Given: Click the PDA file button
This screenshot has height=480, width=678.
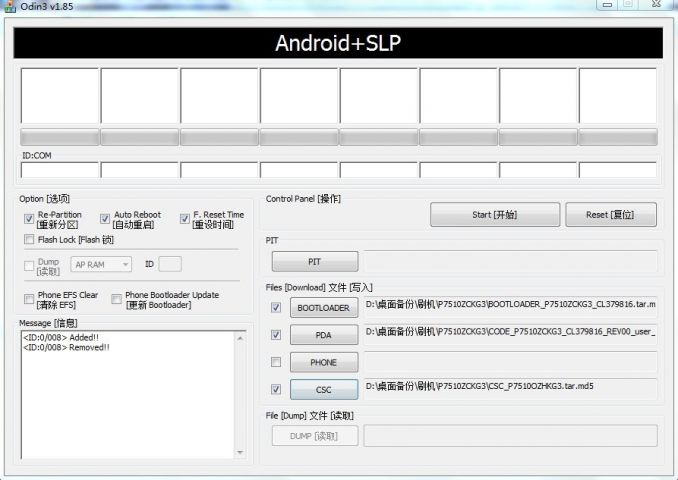Looking at the screenshot, I should pos(323,335).
